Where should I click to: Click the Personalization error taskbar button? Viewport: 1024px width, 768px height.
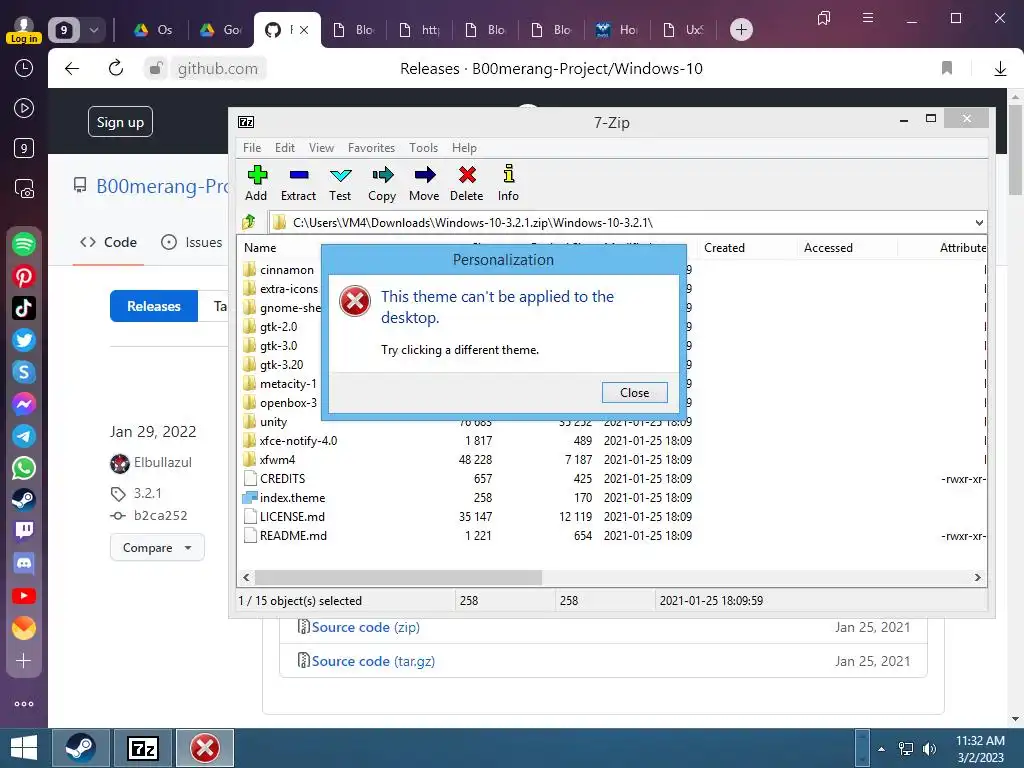click(x=205, y=748)
